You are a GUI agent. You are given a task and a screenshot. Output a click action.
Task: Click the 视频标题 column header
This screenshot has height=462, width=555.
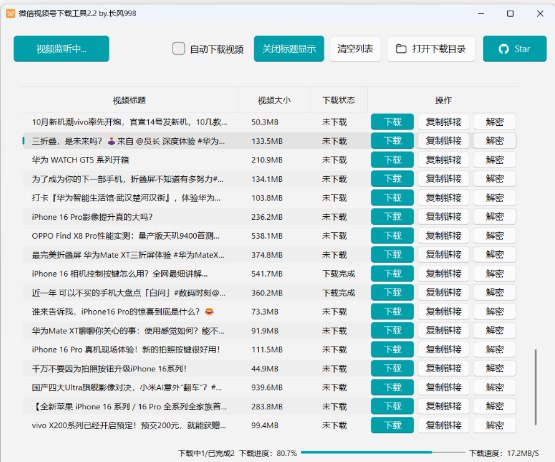coord(129,101)
